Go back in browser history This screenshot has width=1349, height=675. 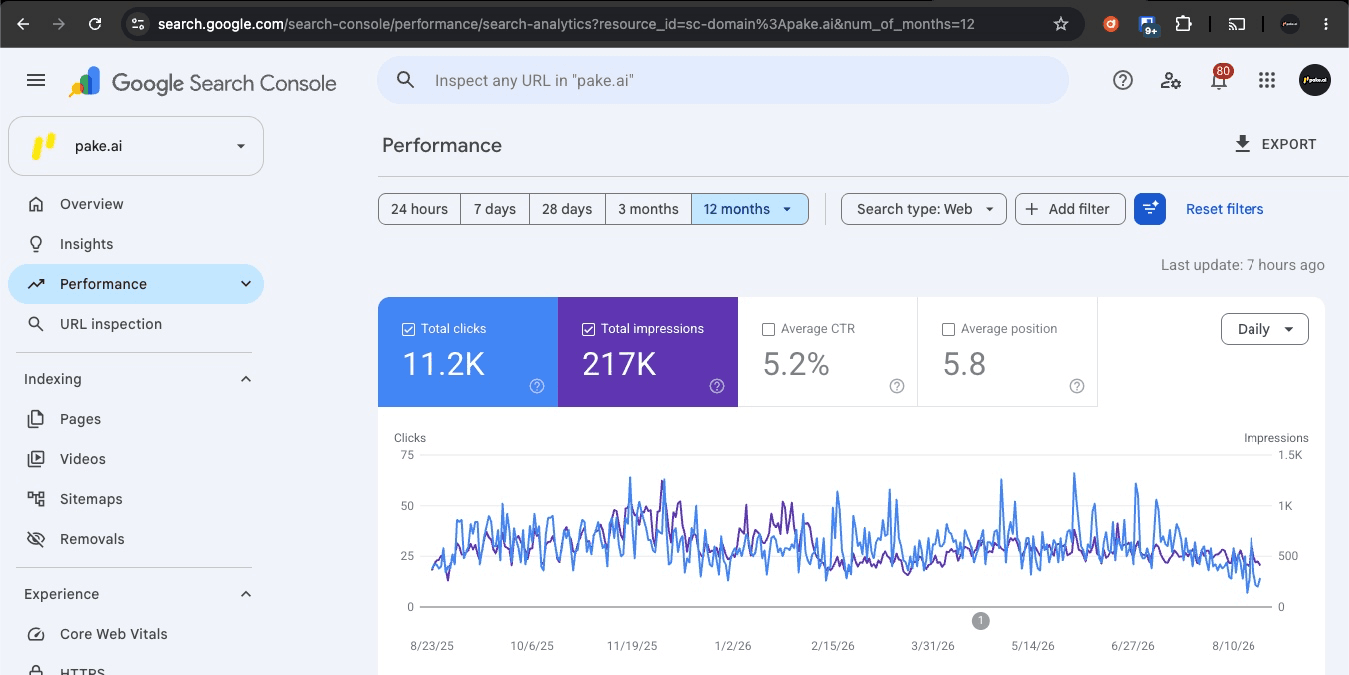[23, 24]
